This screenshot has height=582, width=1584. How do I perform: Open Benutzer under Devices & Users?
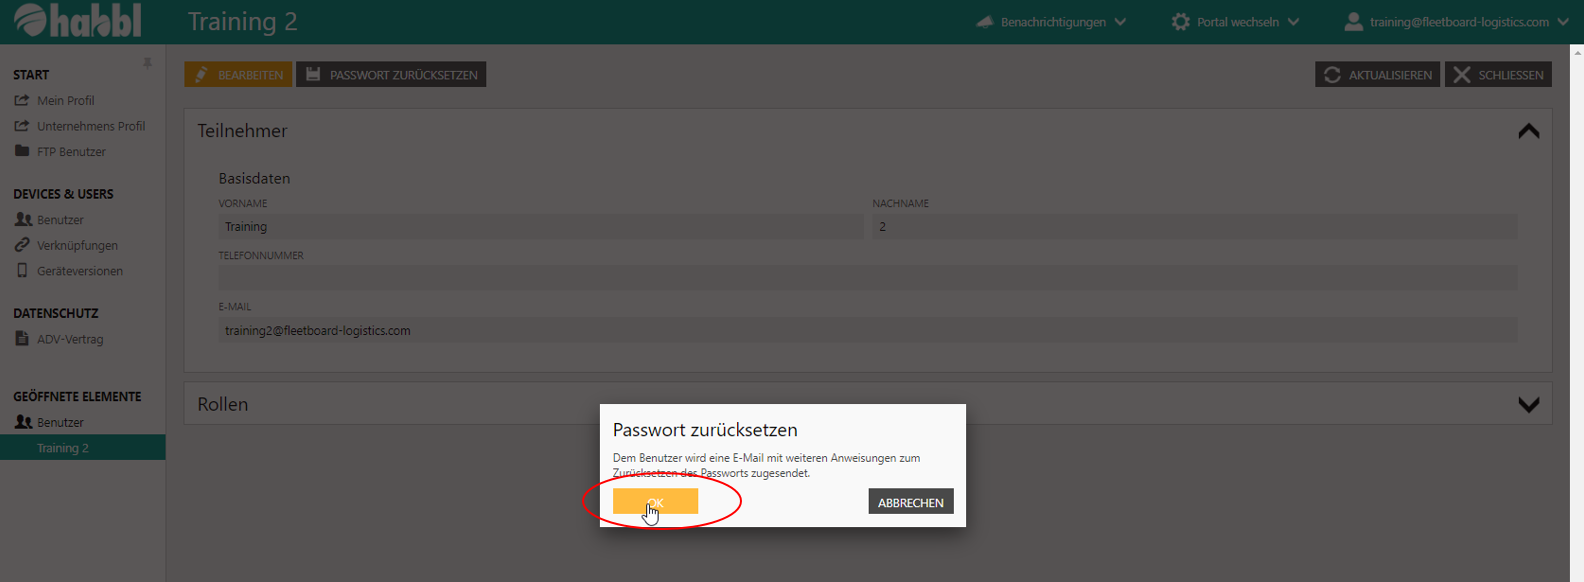[60, 220]
